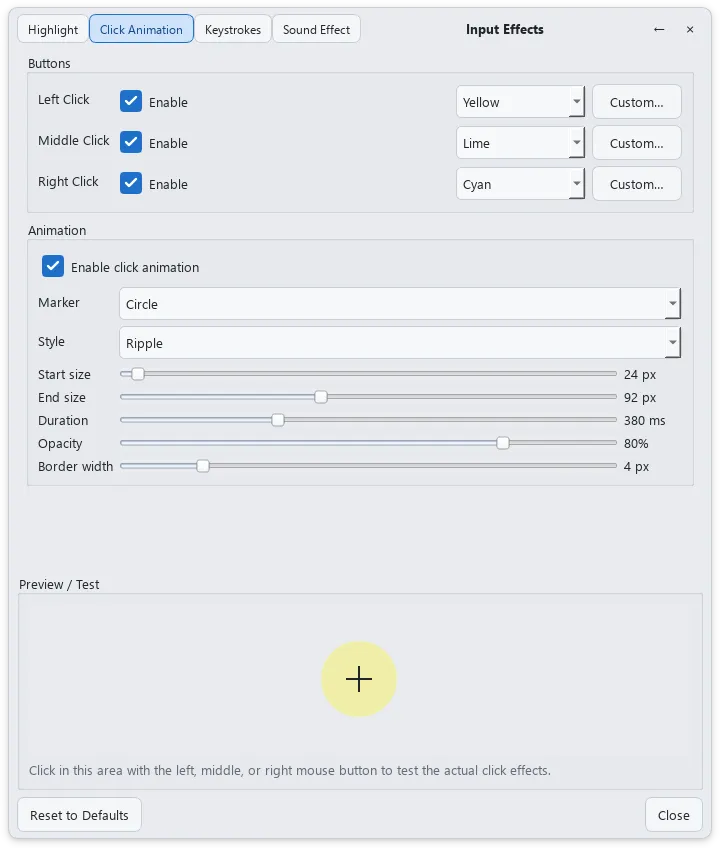Uncheck the Right Click enable checkbox
Screen dimensions: 720x848
coord(131,183)
